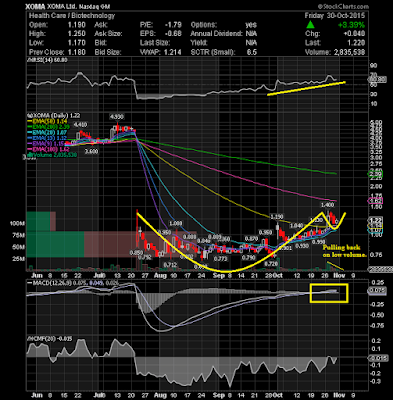Click the SCTR (Small) value 6.5
Screen dimensions: 393x400
(252, 52)
